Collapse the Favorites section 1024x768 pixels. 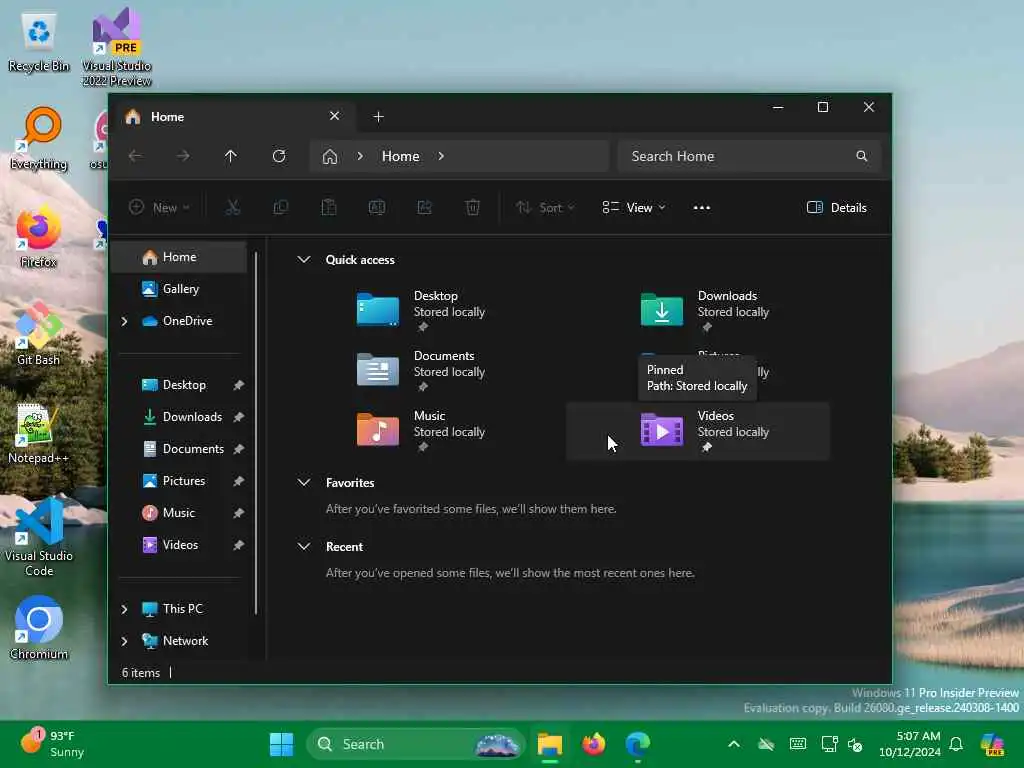[304, 483]
